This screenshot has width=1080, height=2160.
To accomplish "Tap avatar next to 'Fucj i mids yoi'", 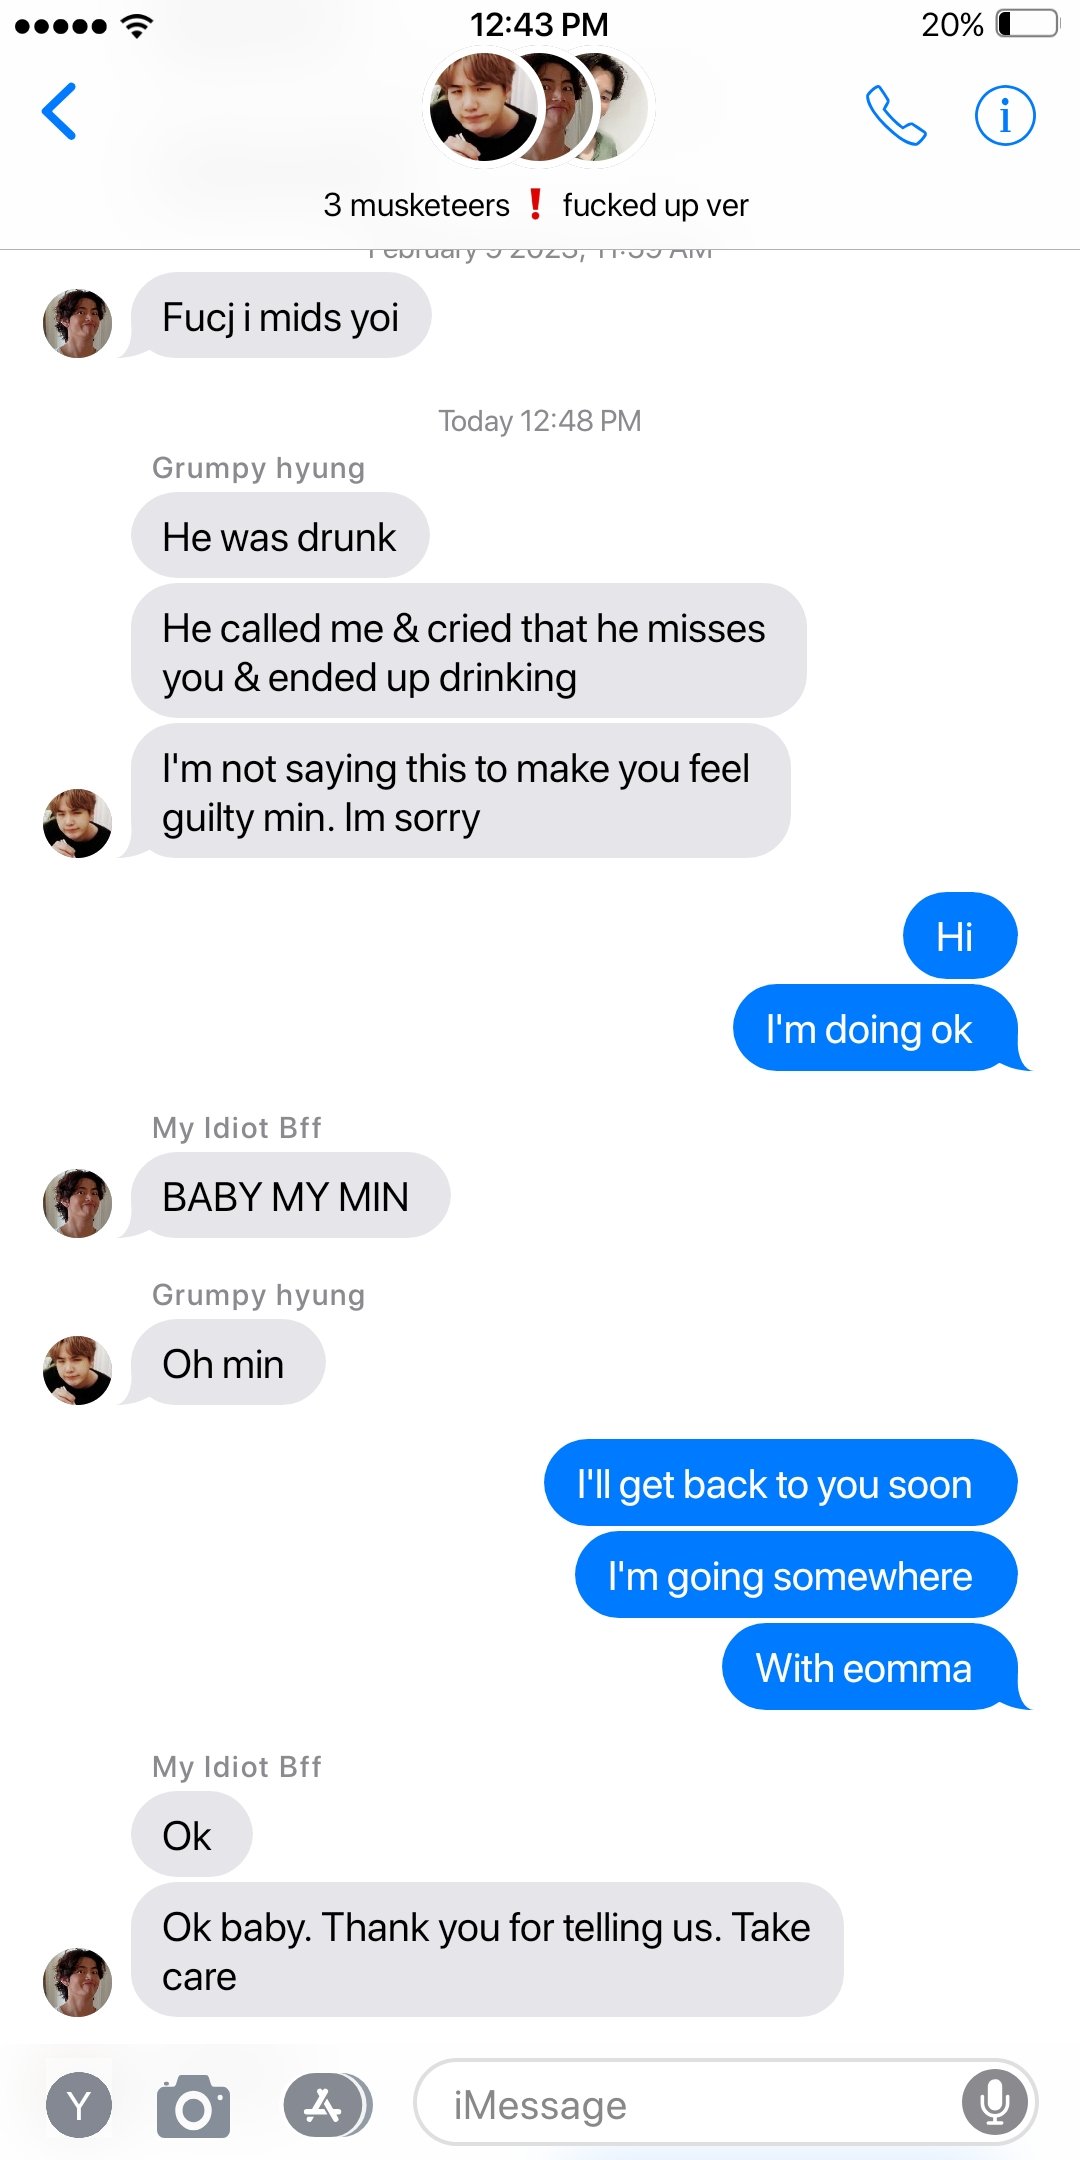I will point(77,323).
